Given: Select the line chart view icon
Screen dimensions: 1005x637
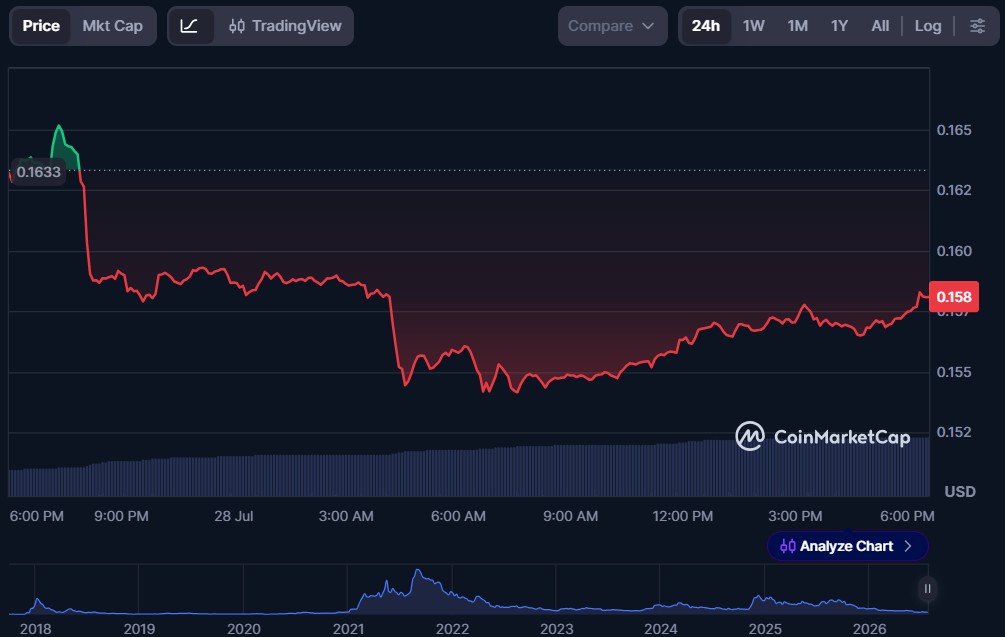Looking at the screenshot, I should (x=189, y=26).
